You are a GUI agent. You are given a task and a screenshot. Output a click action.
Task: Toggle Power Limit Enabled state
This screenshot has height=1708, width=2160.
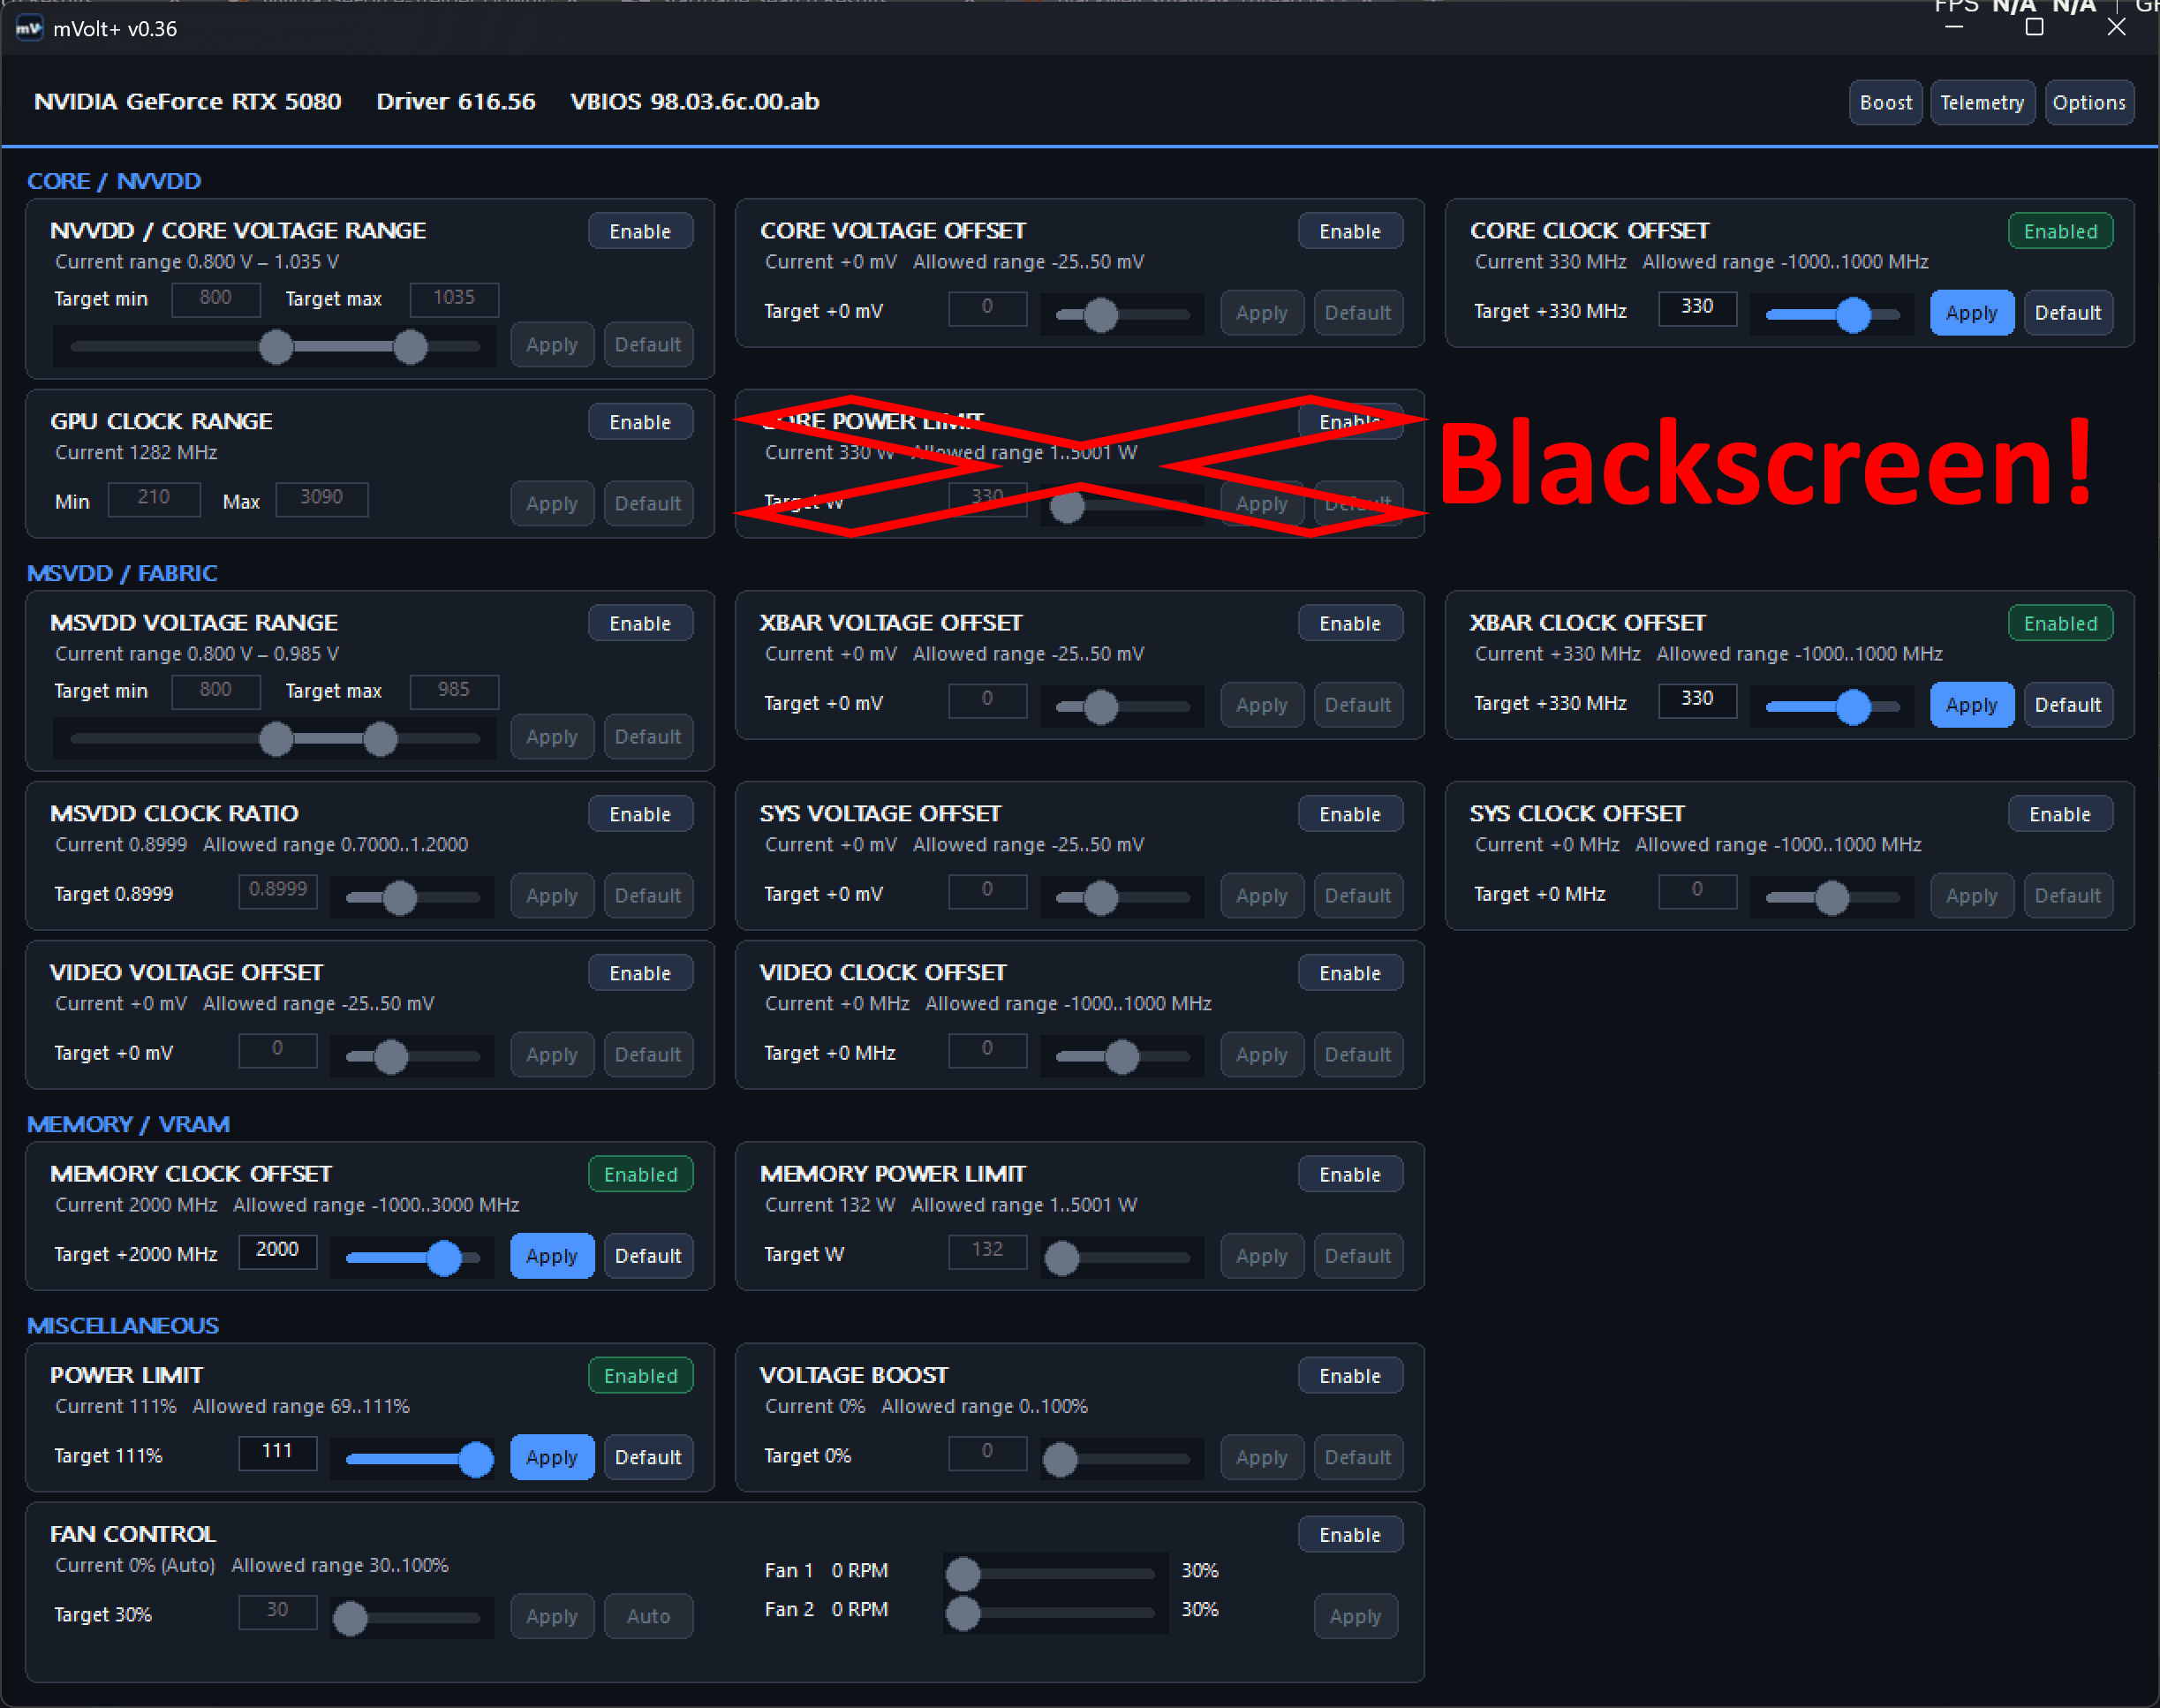[x=640, y=1375]
